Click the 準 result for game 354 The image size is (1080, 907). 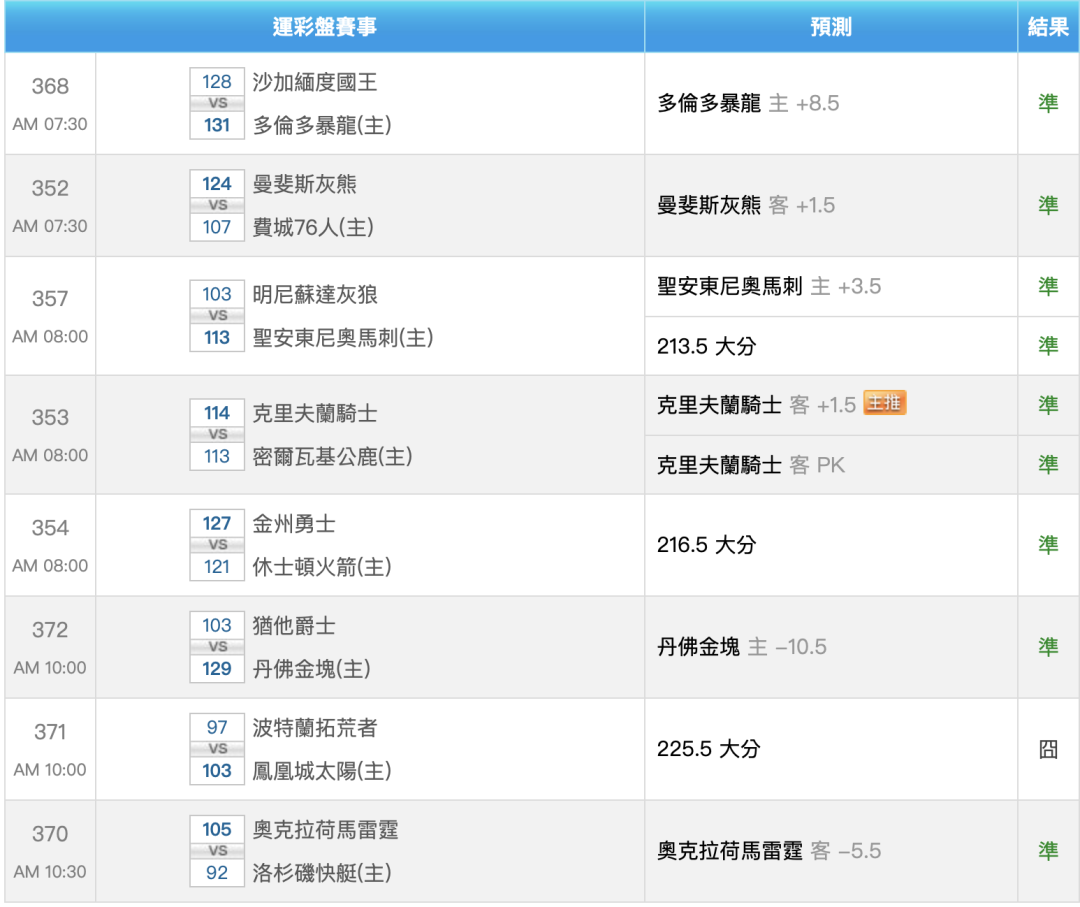pyautogui.click(x=1048, y=545)
